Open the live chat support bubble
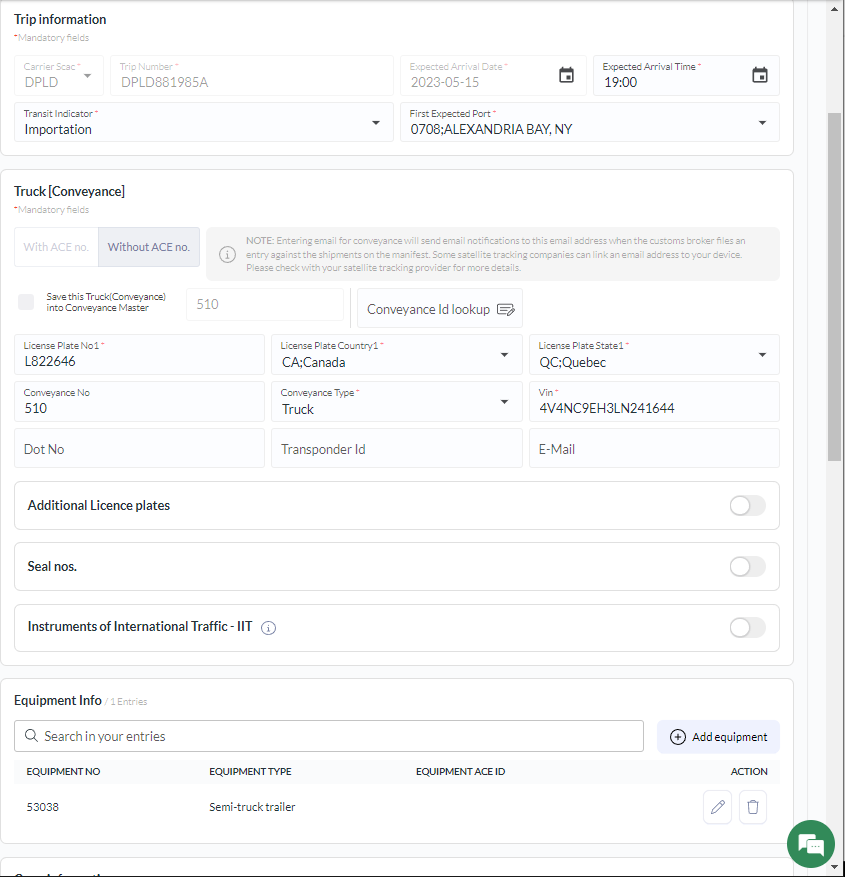 [810, 845]
